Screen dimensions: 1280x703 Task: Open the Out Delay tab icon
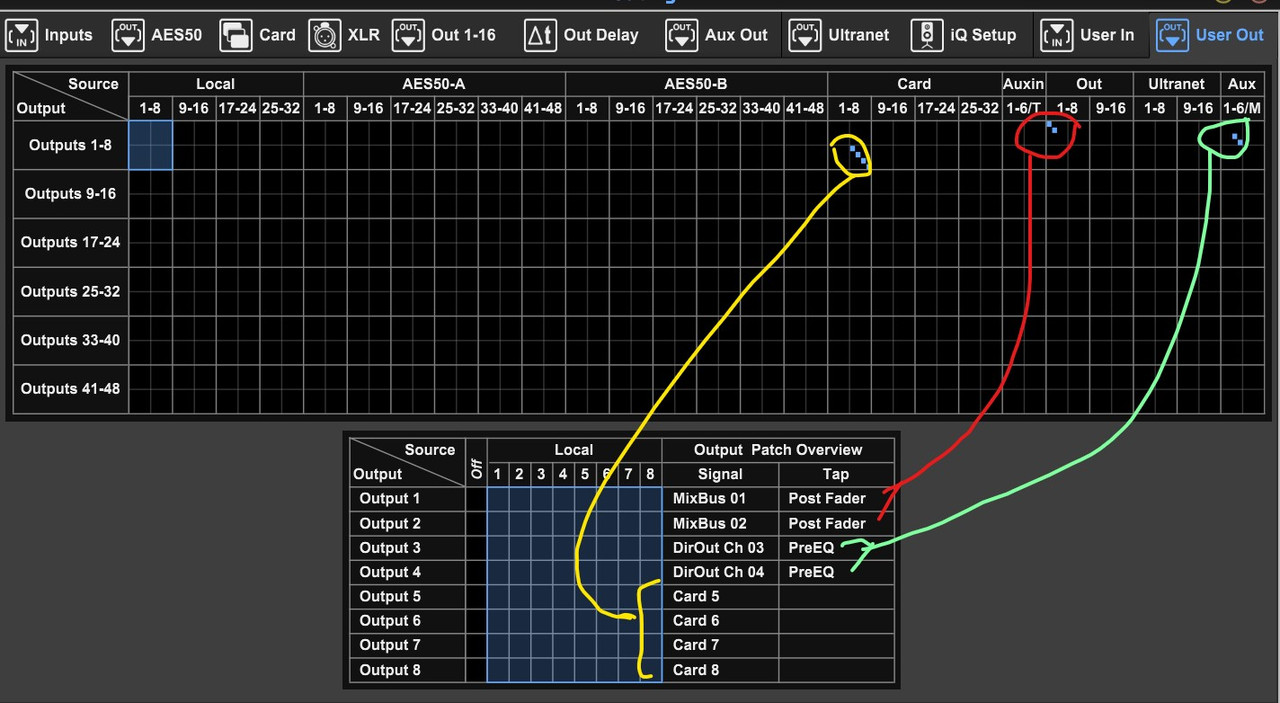(540, 35)
